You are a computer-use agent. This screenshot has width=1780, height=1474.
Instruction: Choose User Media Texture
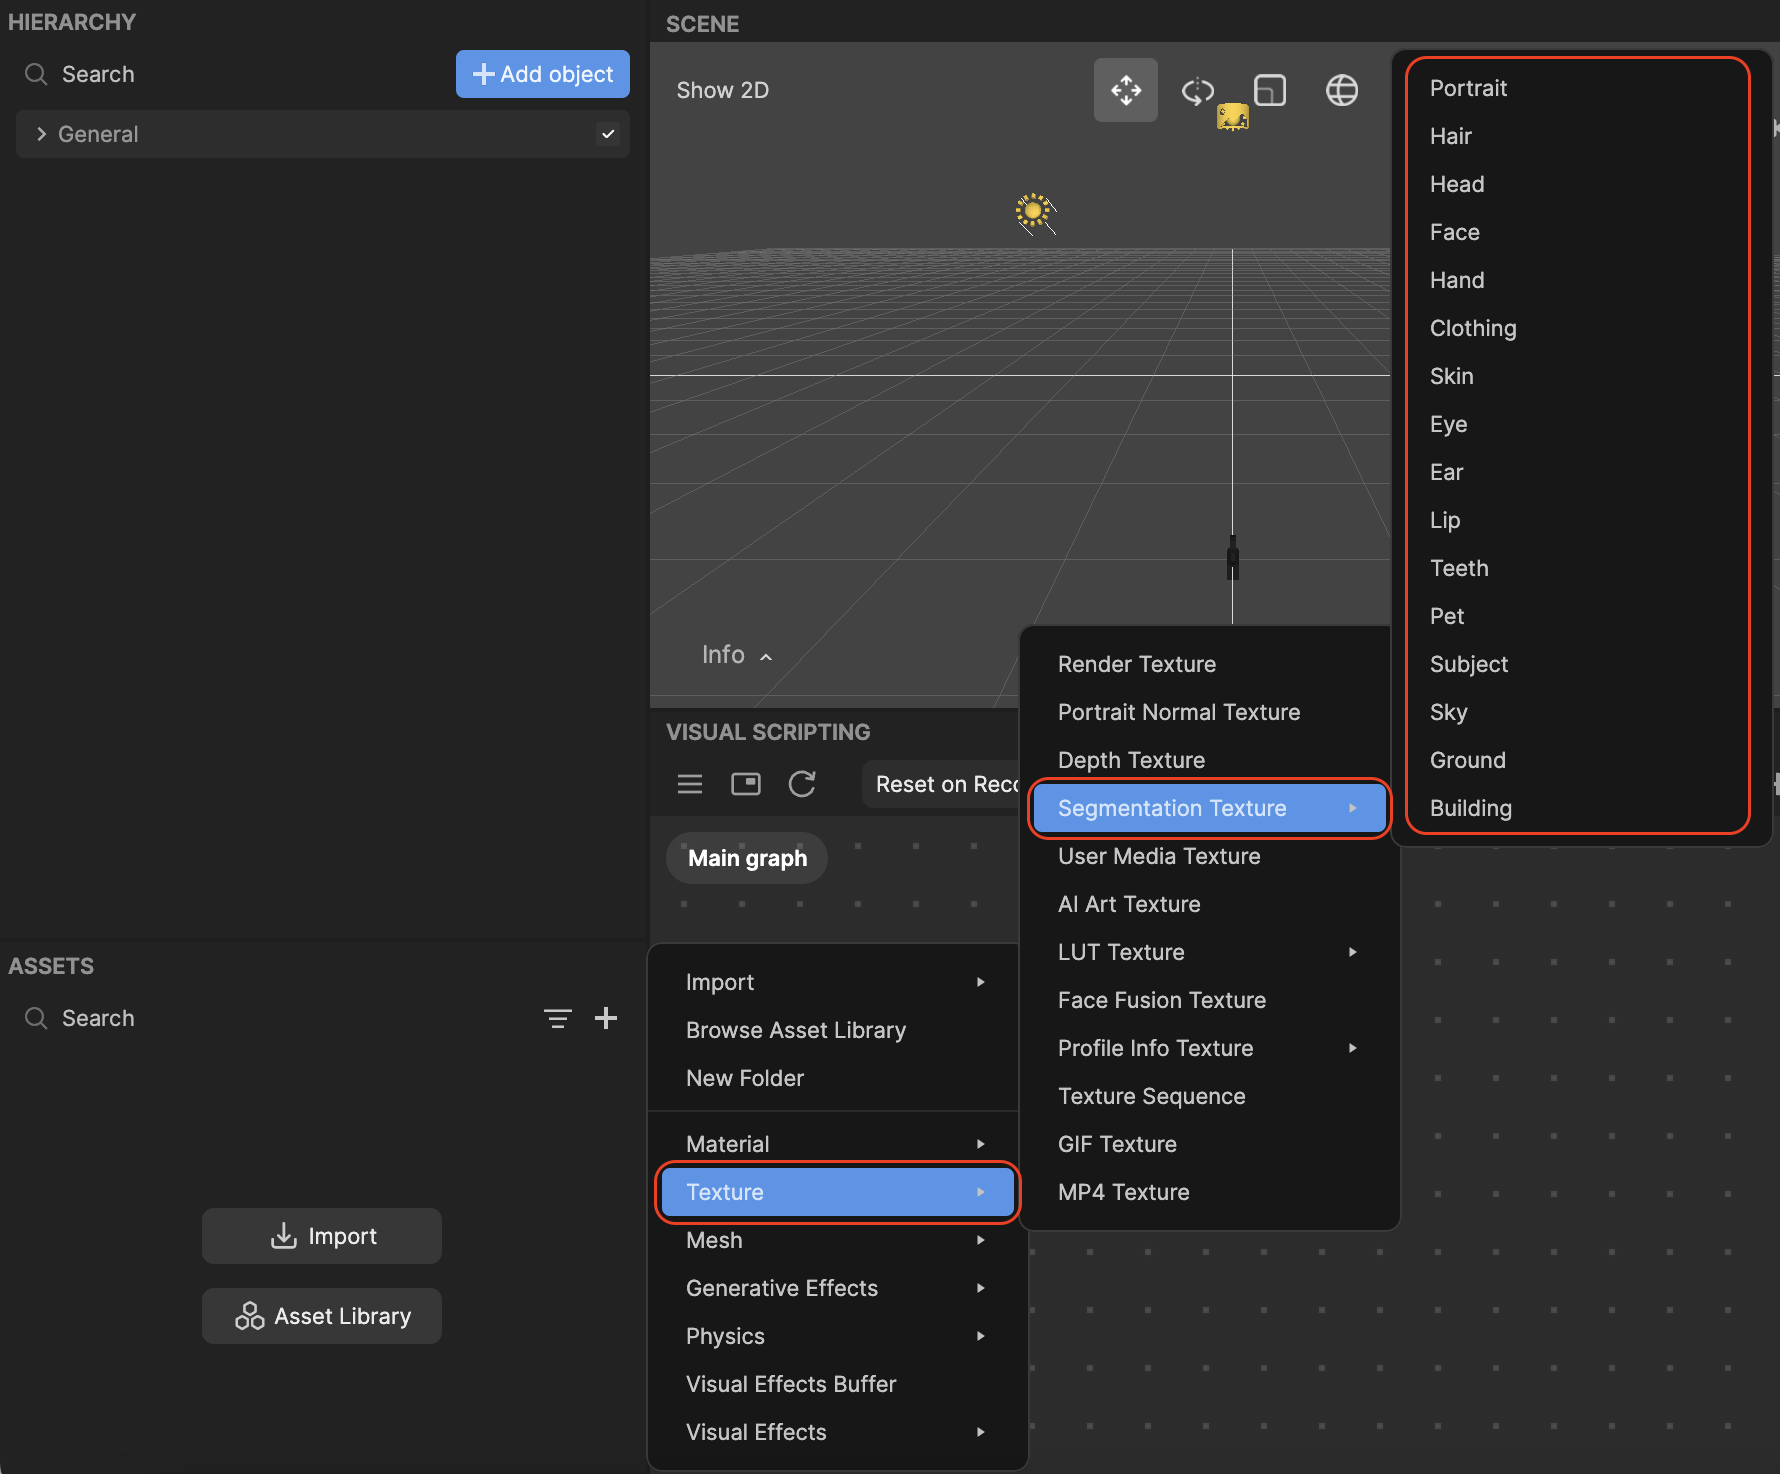[1209, 856]
